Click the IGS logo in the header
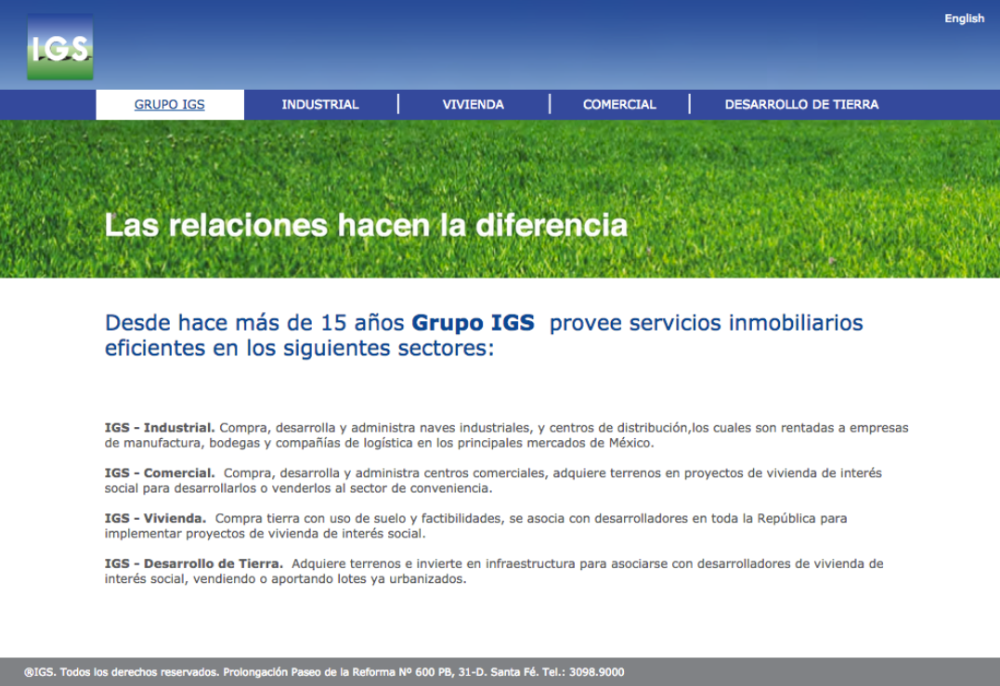The height and width of the screenshot is (686, 1000). pyautogui.click(x=60, y=47)
